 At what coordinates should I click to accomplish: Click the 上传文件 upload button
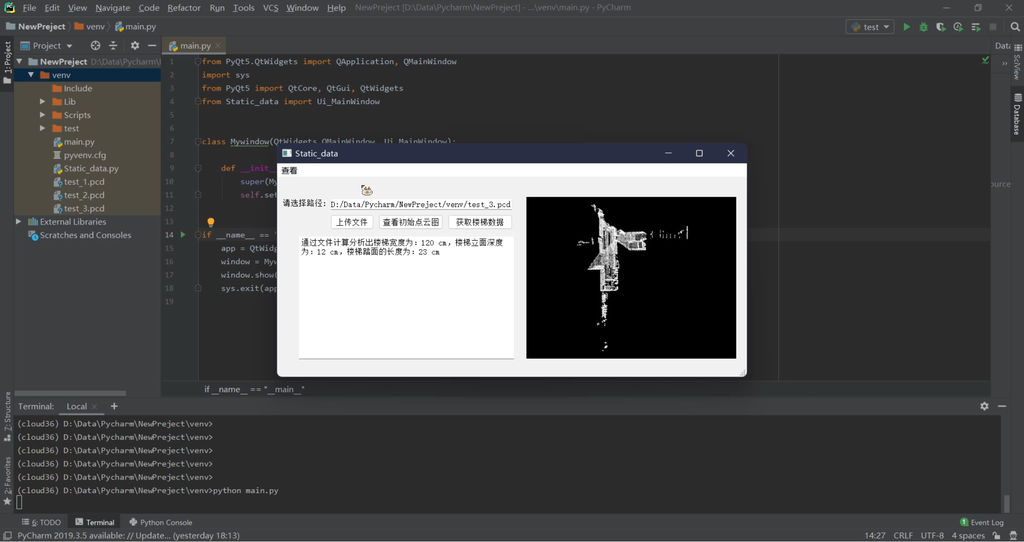click(x=351, y=222)
